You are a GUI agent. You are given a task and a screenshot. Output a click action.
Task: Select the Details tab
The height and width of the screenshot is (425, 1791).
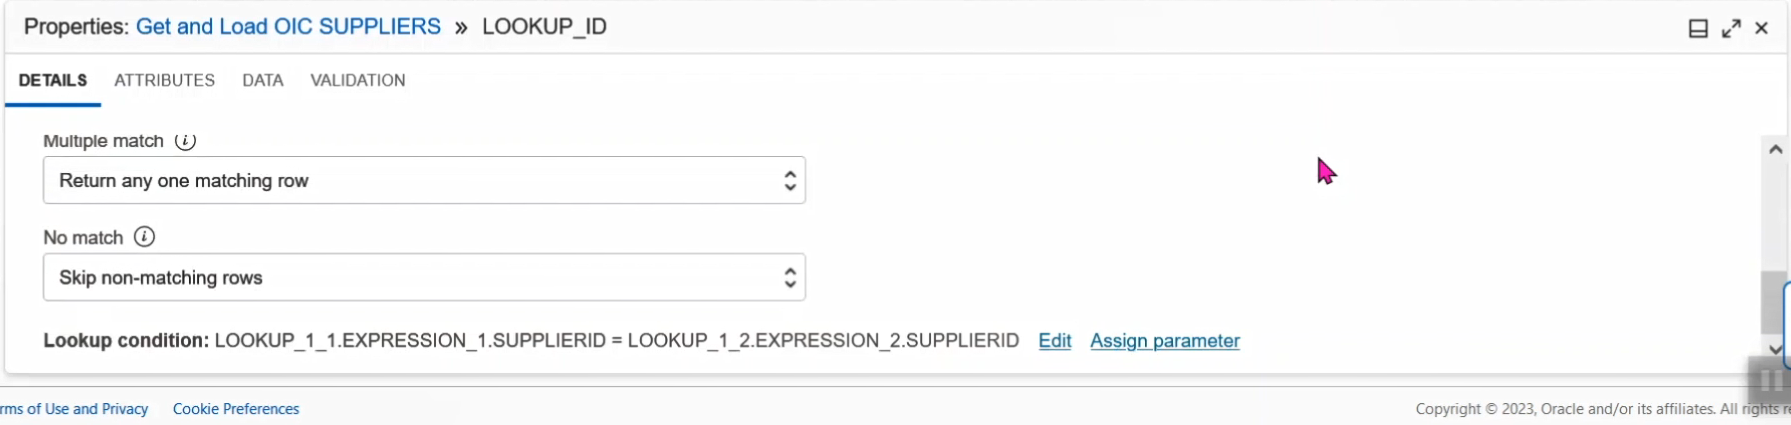[x=53, y=80]
